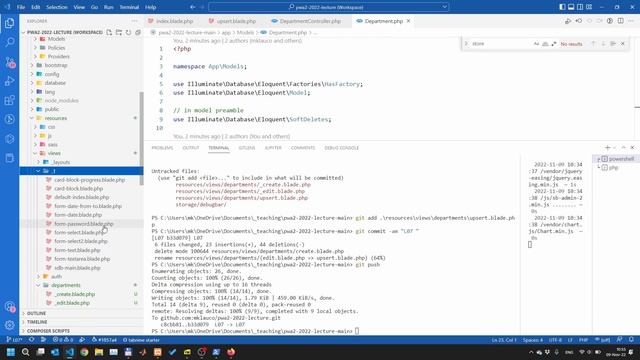640x360 pixels.
Task: Collapse all folders in explorer
Action: pos(138,32)
